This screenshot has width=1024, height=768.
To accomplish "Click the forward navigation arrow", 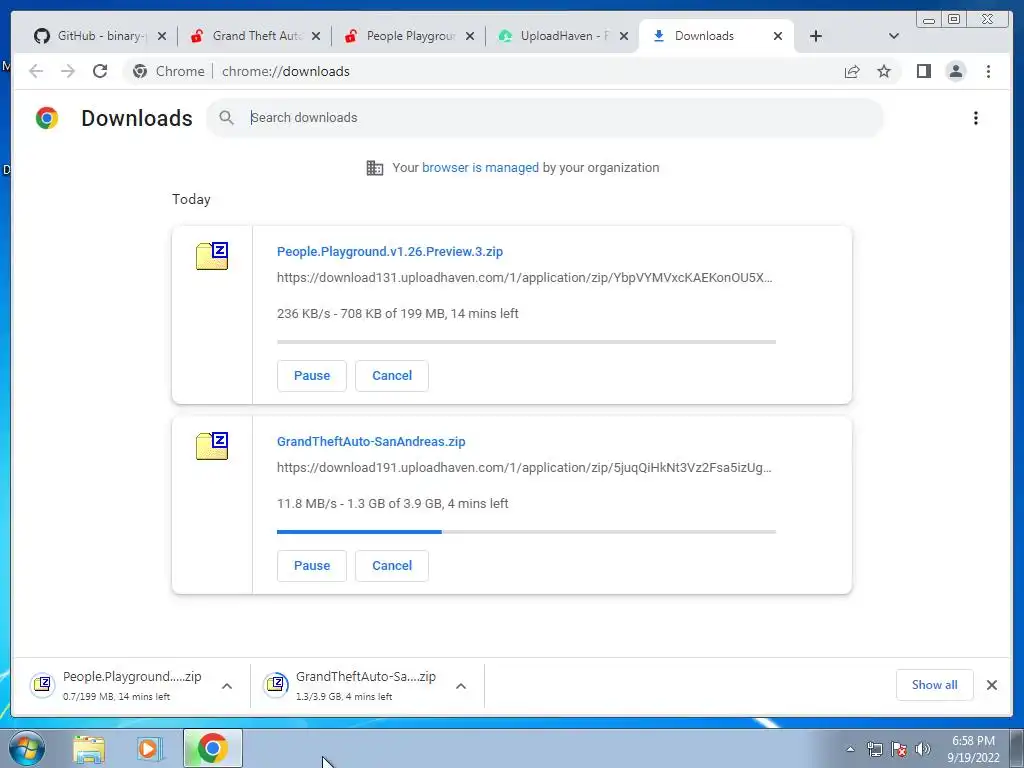I will click(68, 71).
